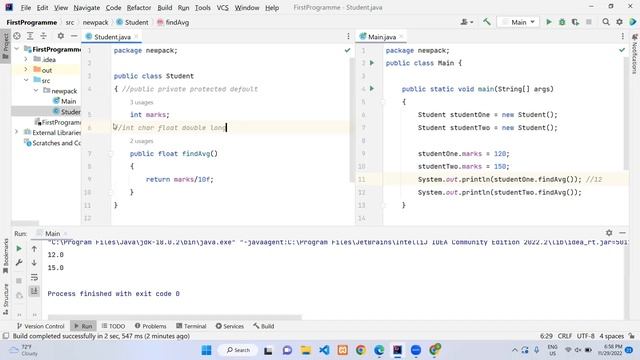Open the VCS menu
640x360 pixels.
(x=222, y=8)
